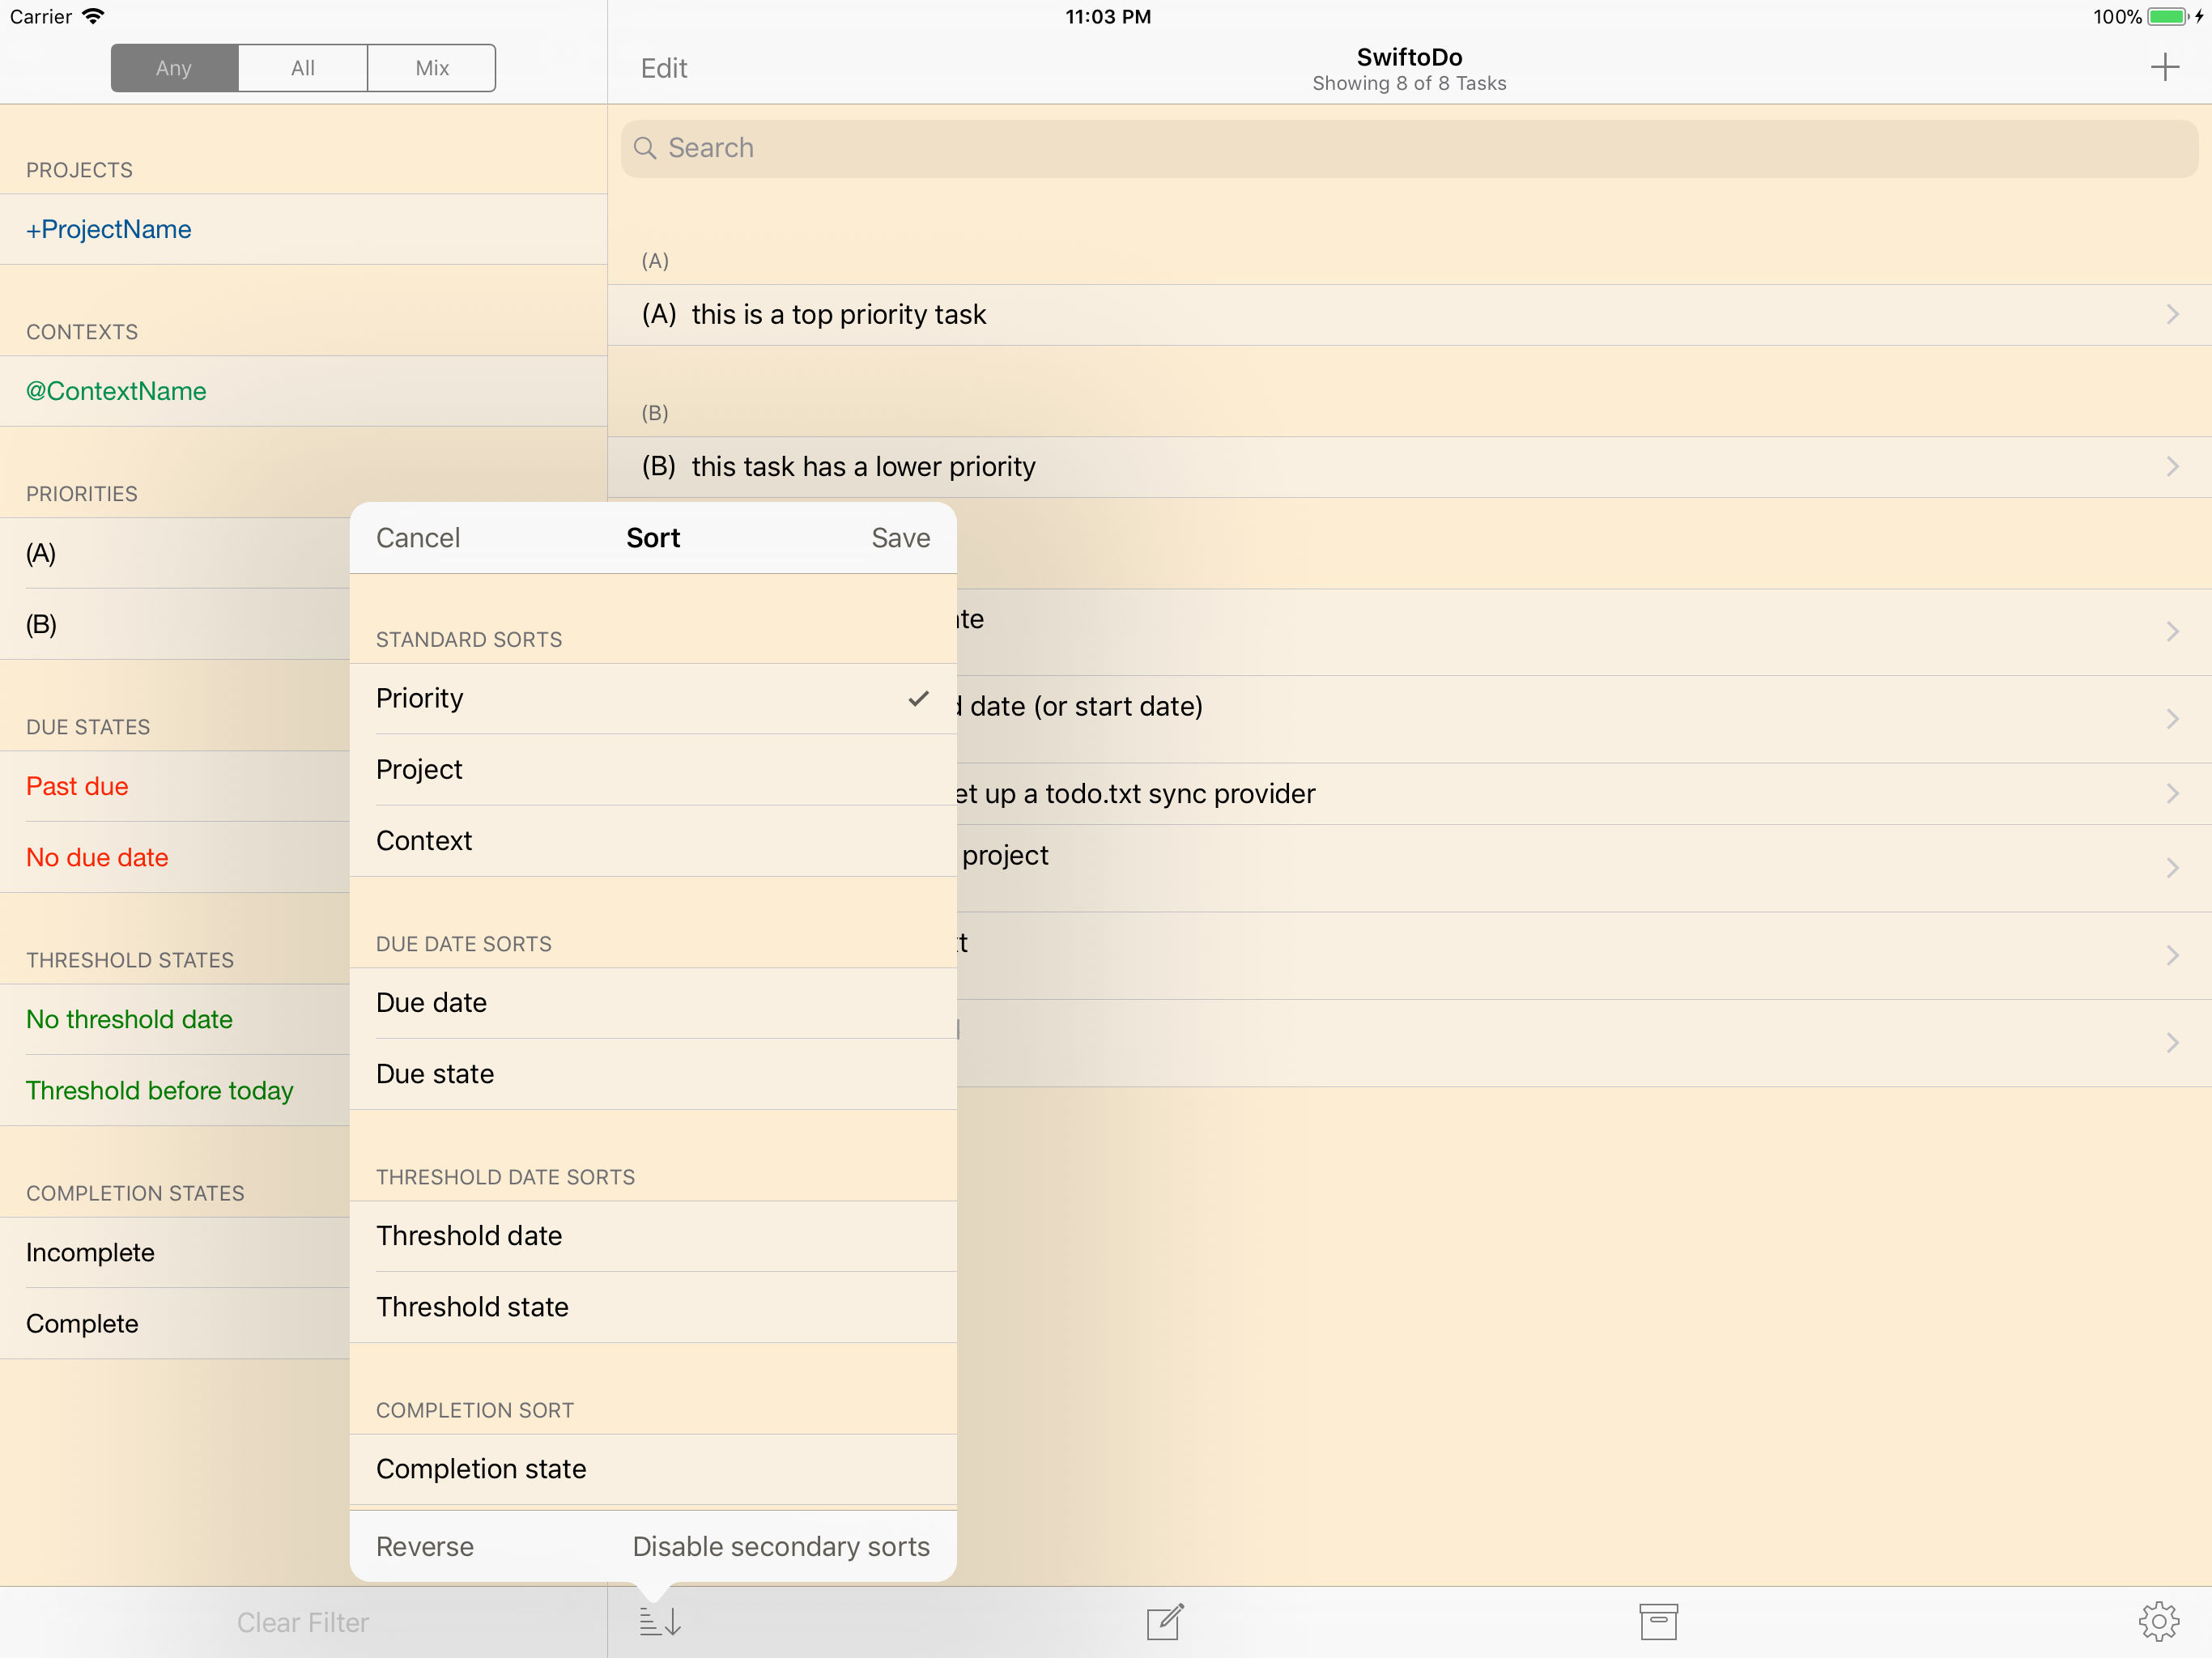Save the sort settings
Image resolution: width=2212 pixels, height=1658 pixels.
click(900, 538)
